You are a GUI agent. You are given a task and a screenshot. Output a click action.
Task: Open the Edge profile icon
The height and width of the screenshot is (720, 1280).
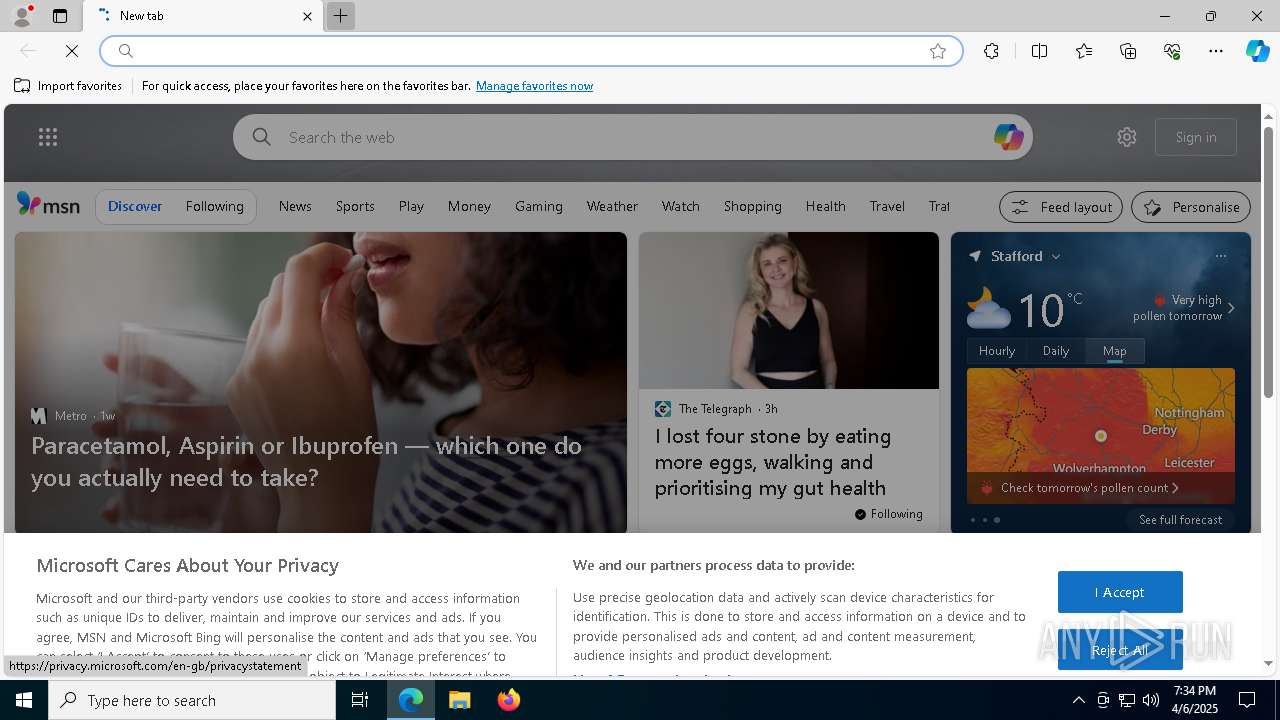point(21,15)
